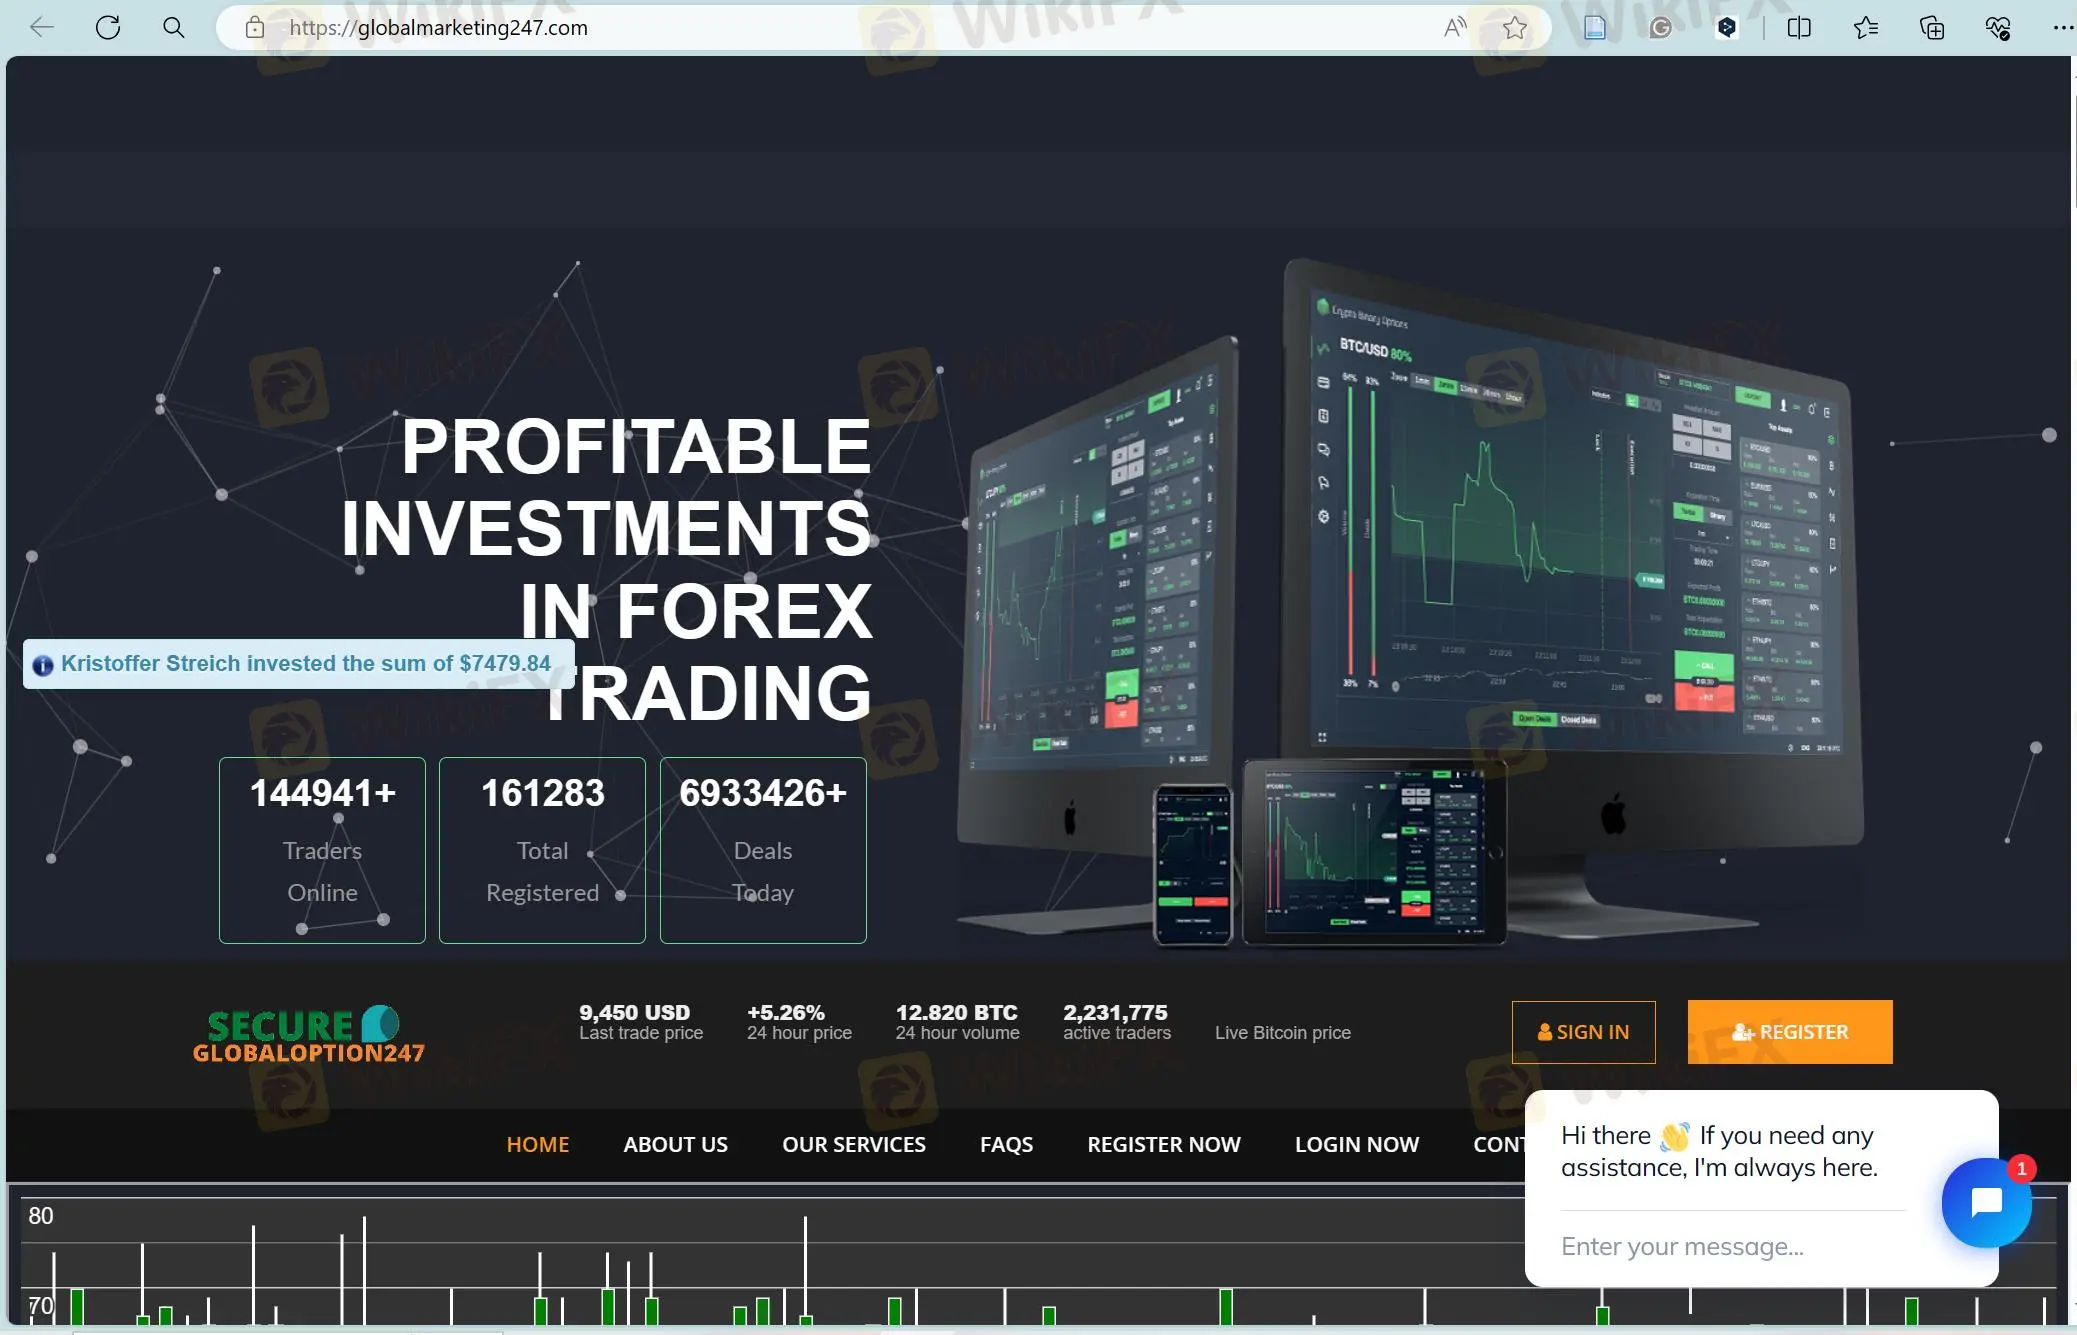Toggle the live chat assistant popup
The width and height of the screenshot is (2077, 1335).
pos(1986,1202)
